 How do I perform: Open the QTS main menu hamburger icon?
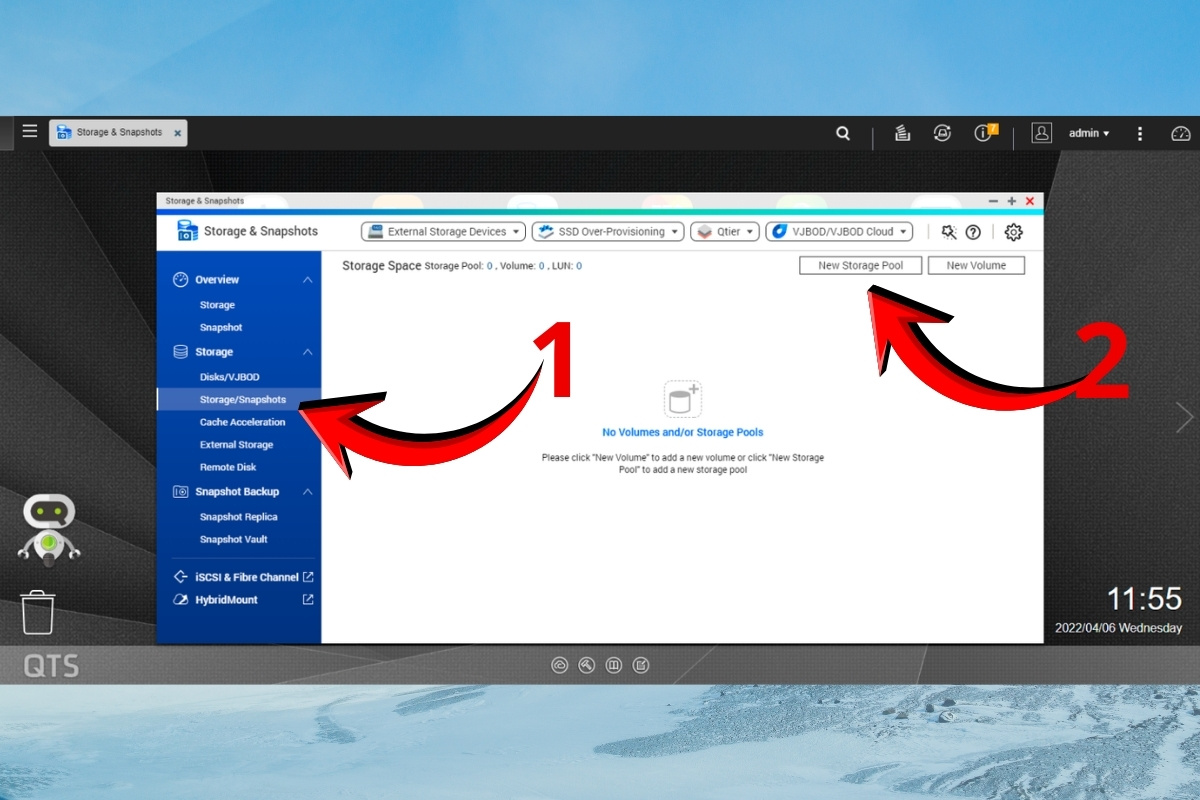click(30, 131)
